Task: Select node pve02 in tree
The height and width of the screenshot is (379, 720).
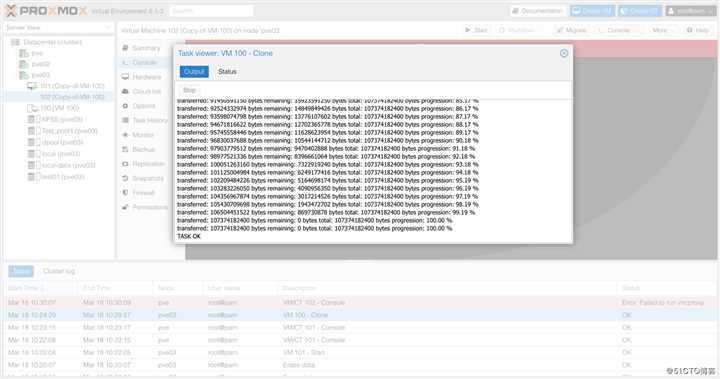Action: coord(40,64)
